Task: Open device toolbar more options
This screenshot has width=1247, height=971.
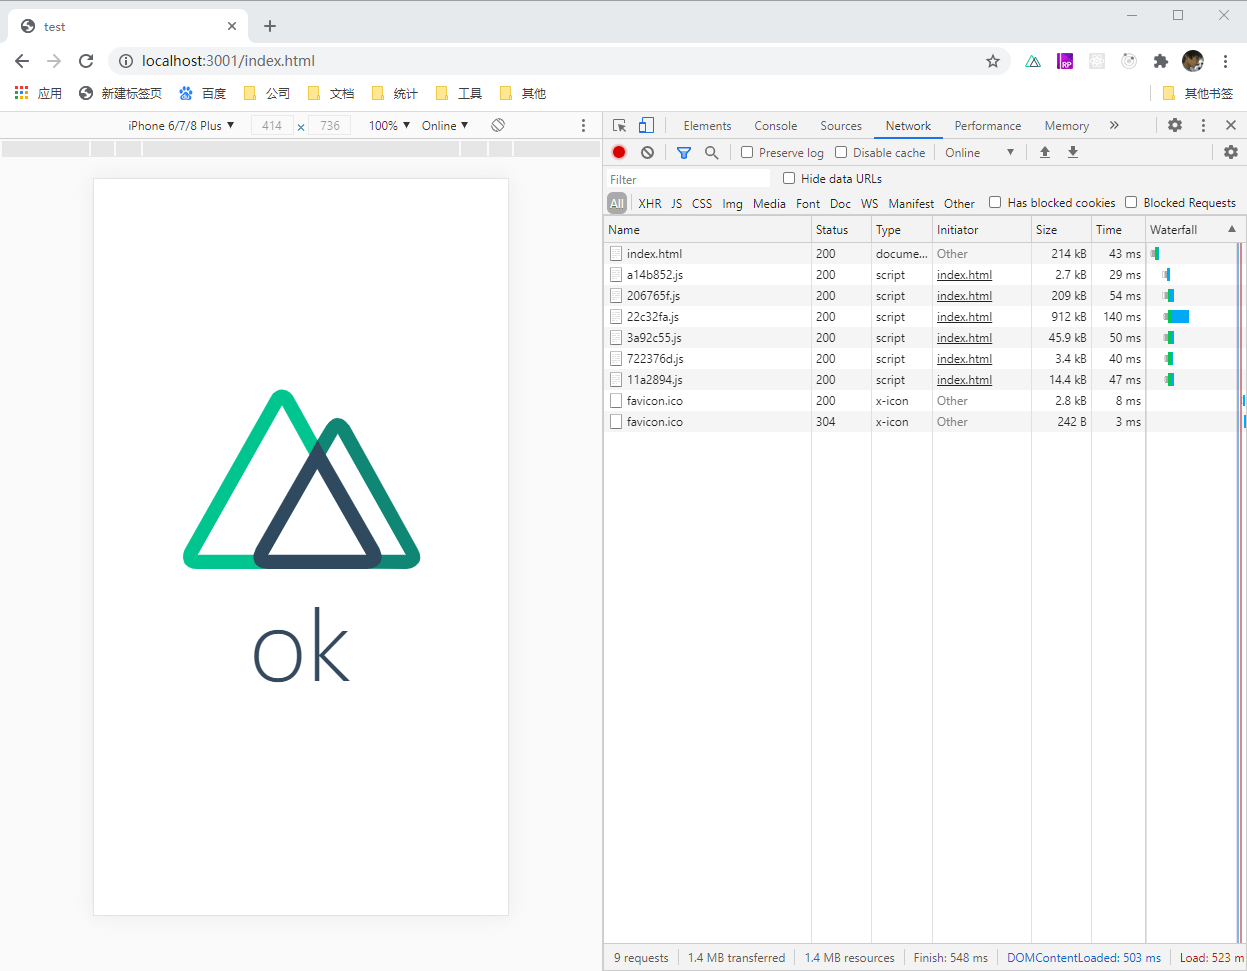Action: click(584, 125)
